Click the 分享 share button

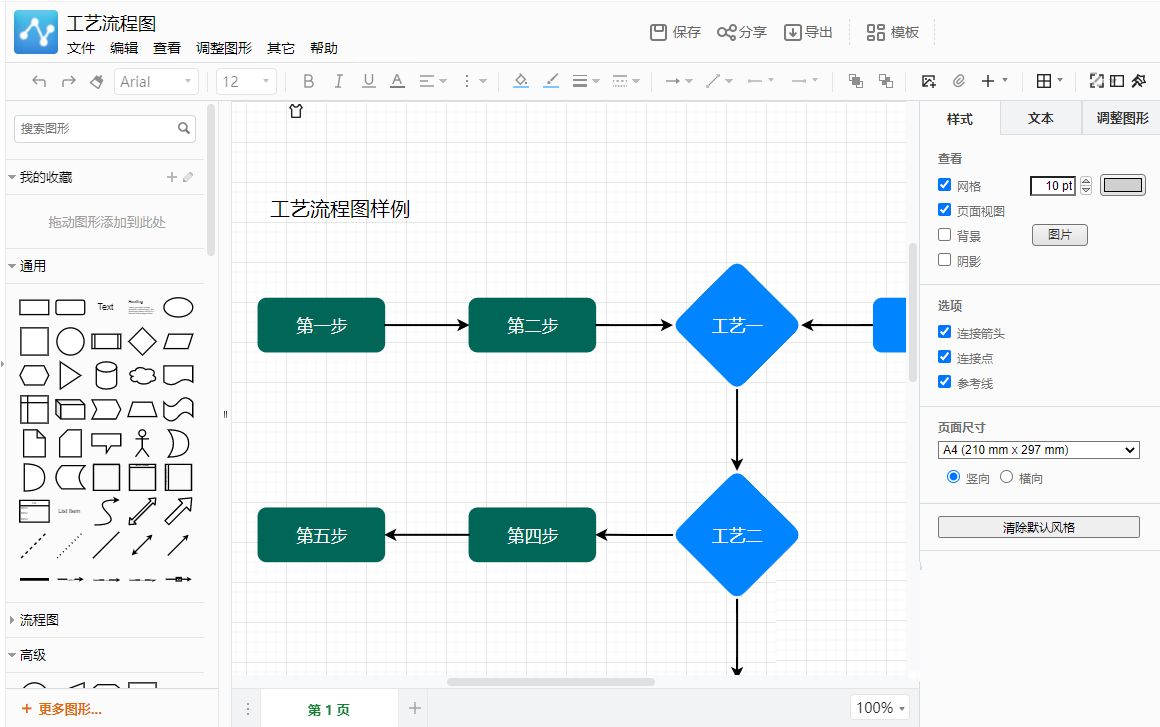[741, 32]
